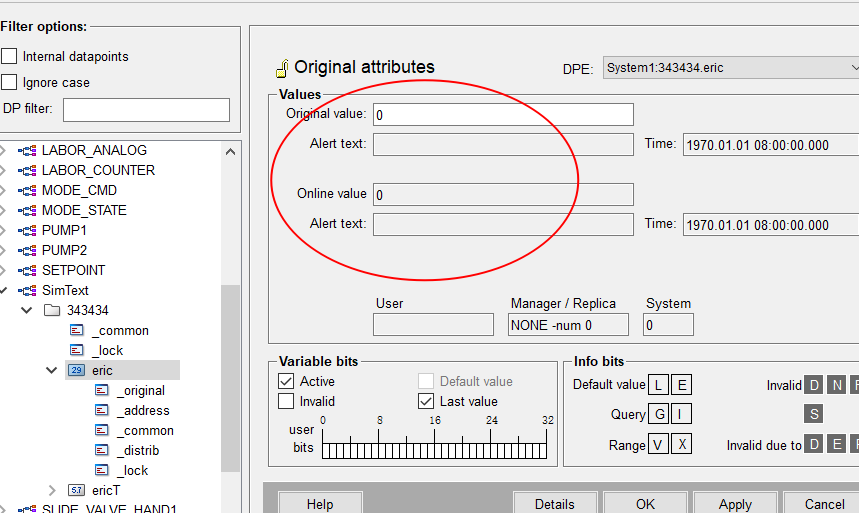Click the config icon beside eric _common
Screen dimensions: 859x513
pos(102,430)
